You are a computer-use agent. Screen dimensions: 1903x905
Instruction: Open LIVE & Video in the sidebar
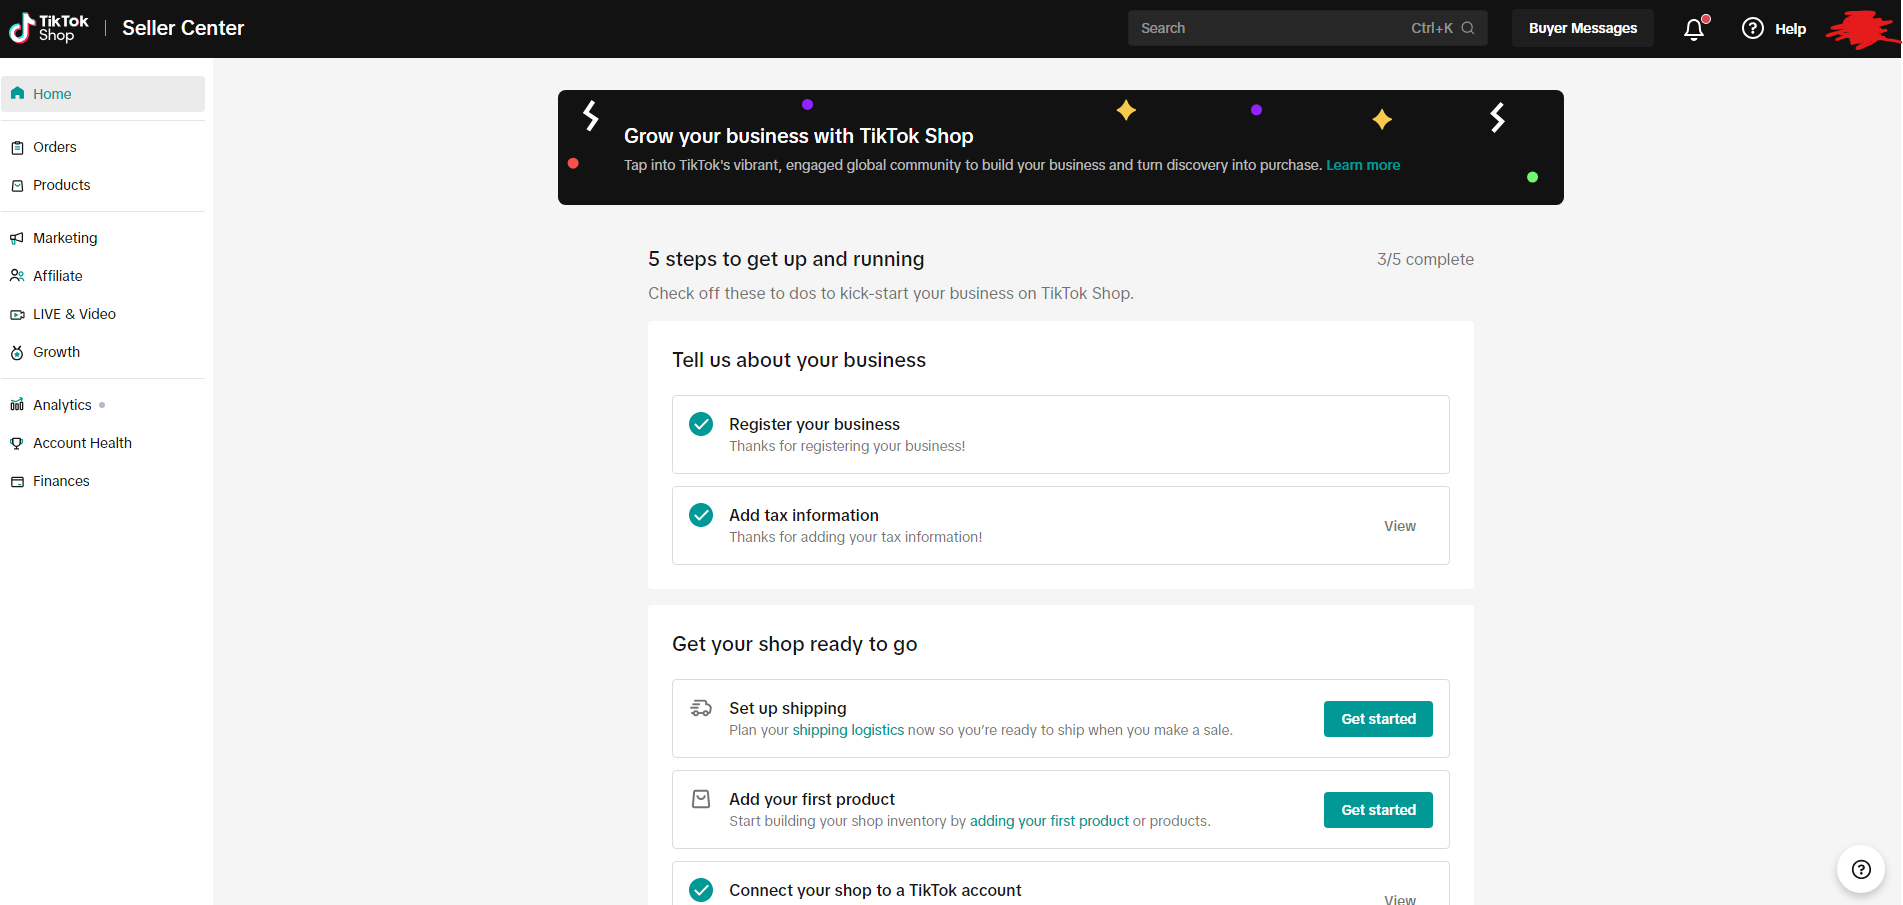[x=103, y=314]
